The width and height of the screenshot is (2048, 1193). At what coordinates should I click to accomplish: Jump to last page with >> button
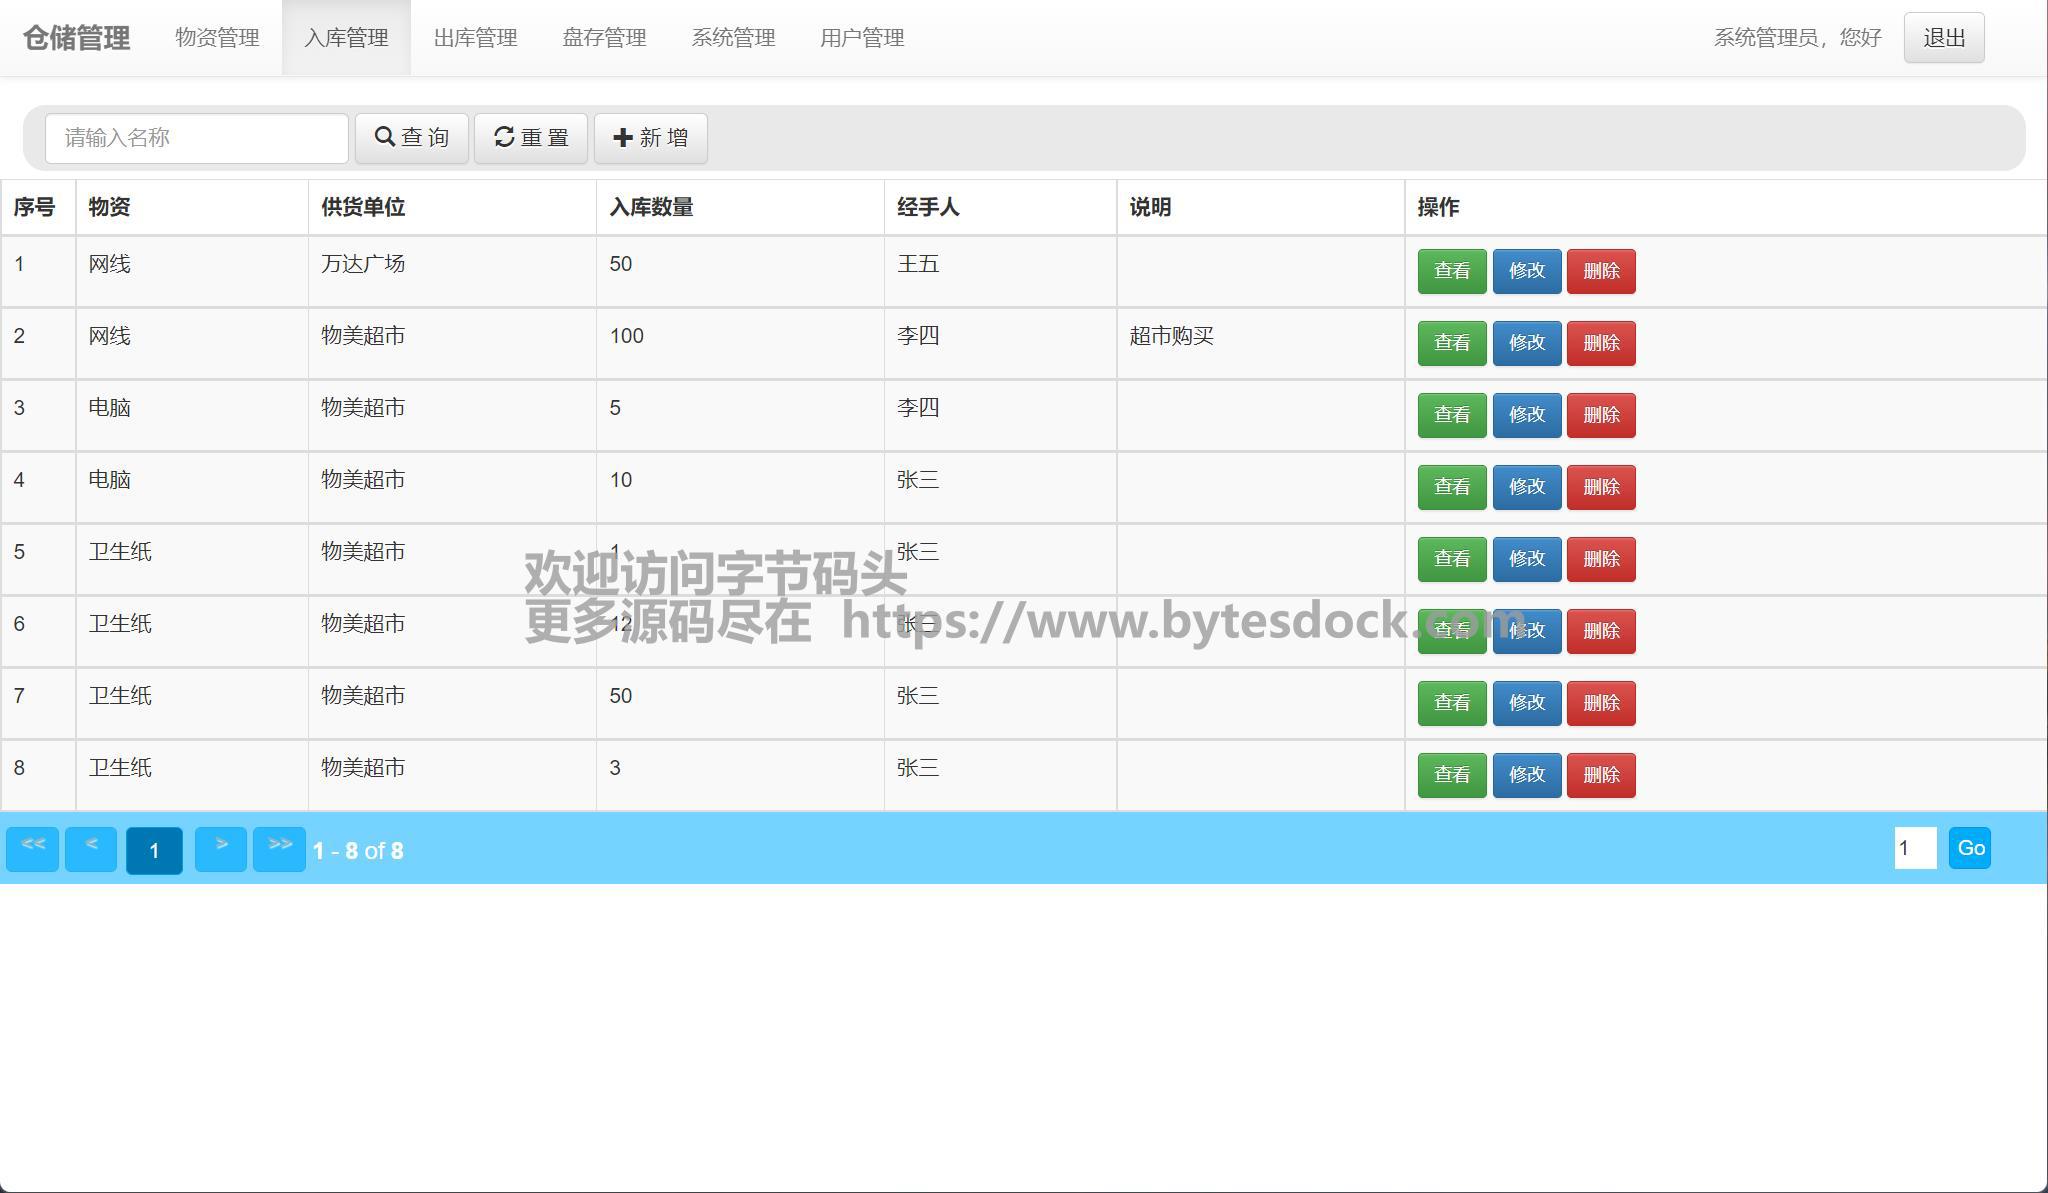pyautogui.click(x=279, y=849)
